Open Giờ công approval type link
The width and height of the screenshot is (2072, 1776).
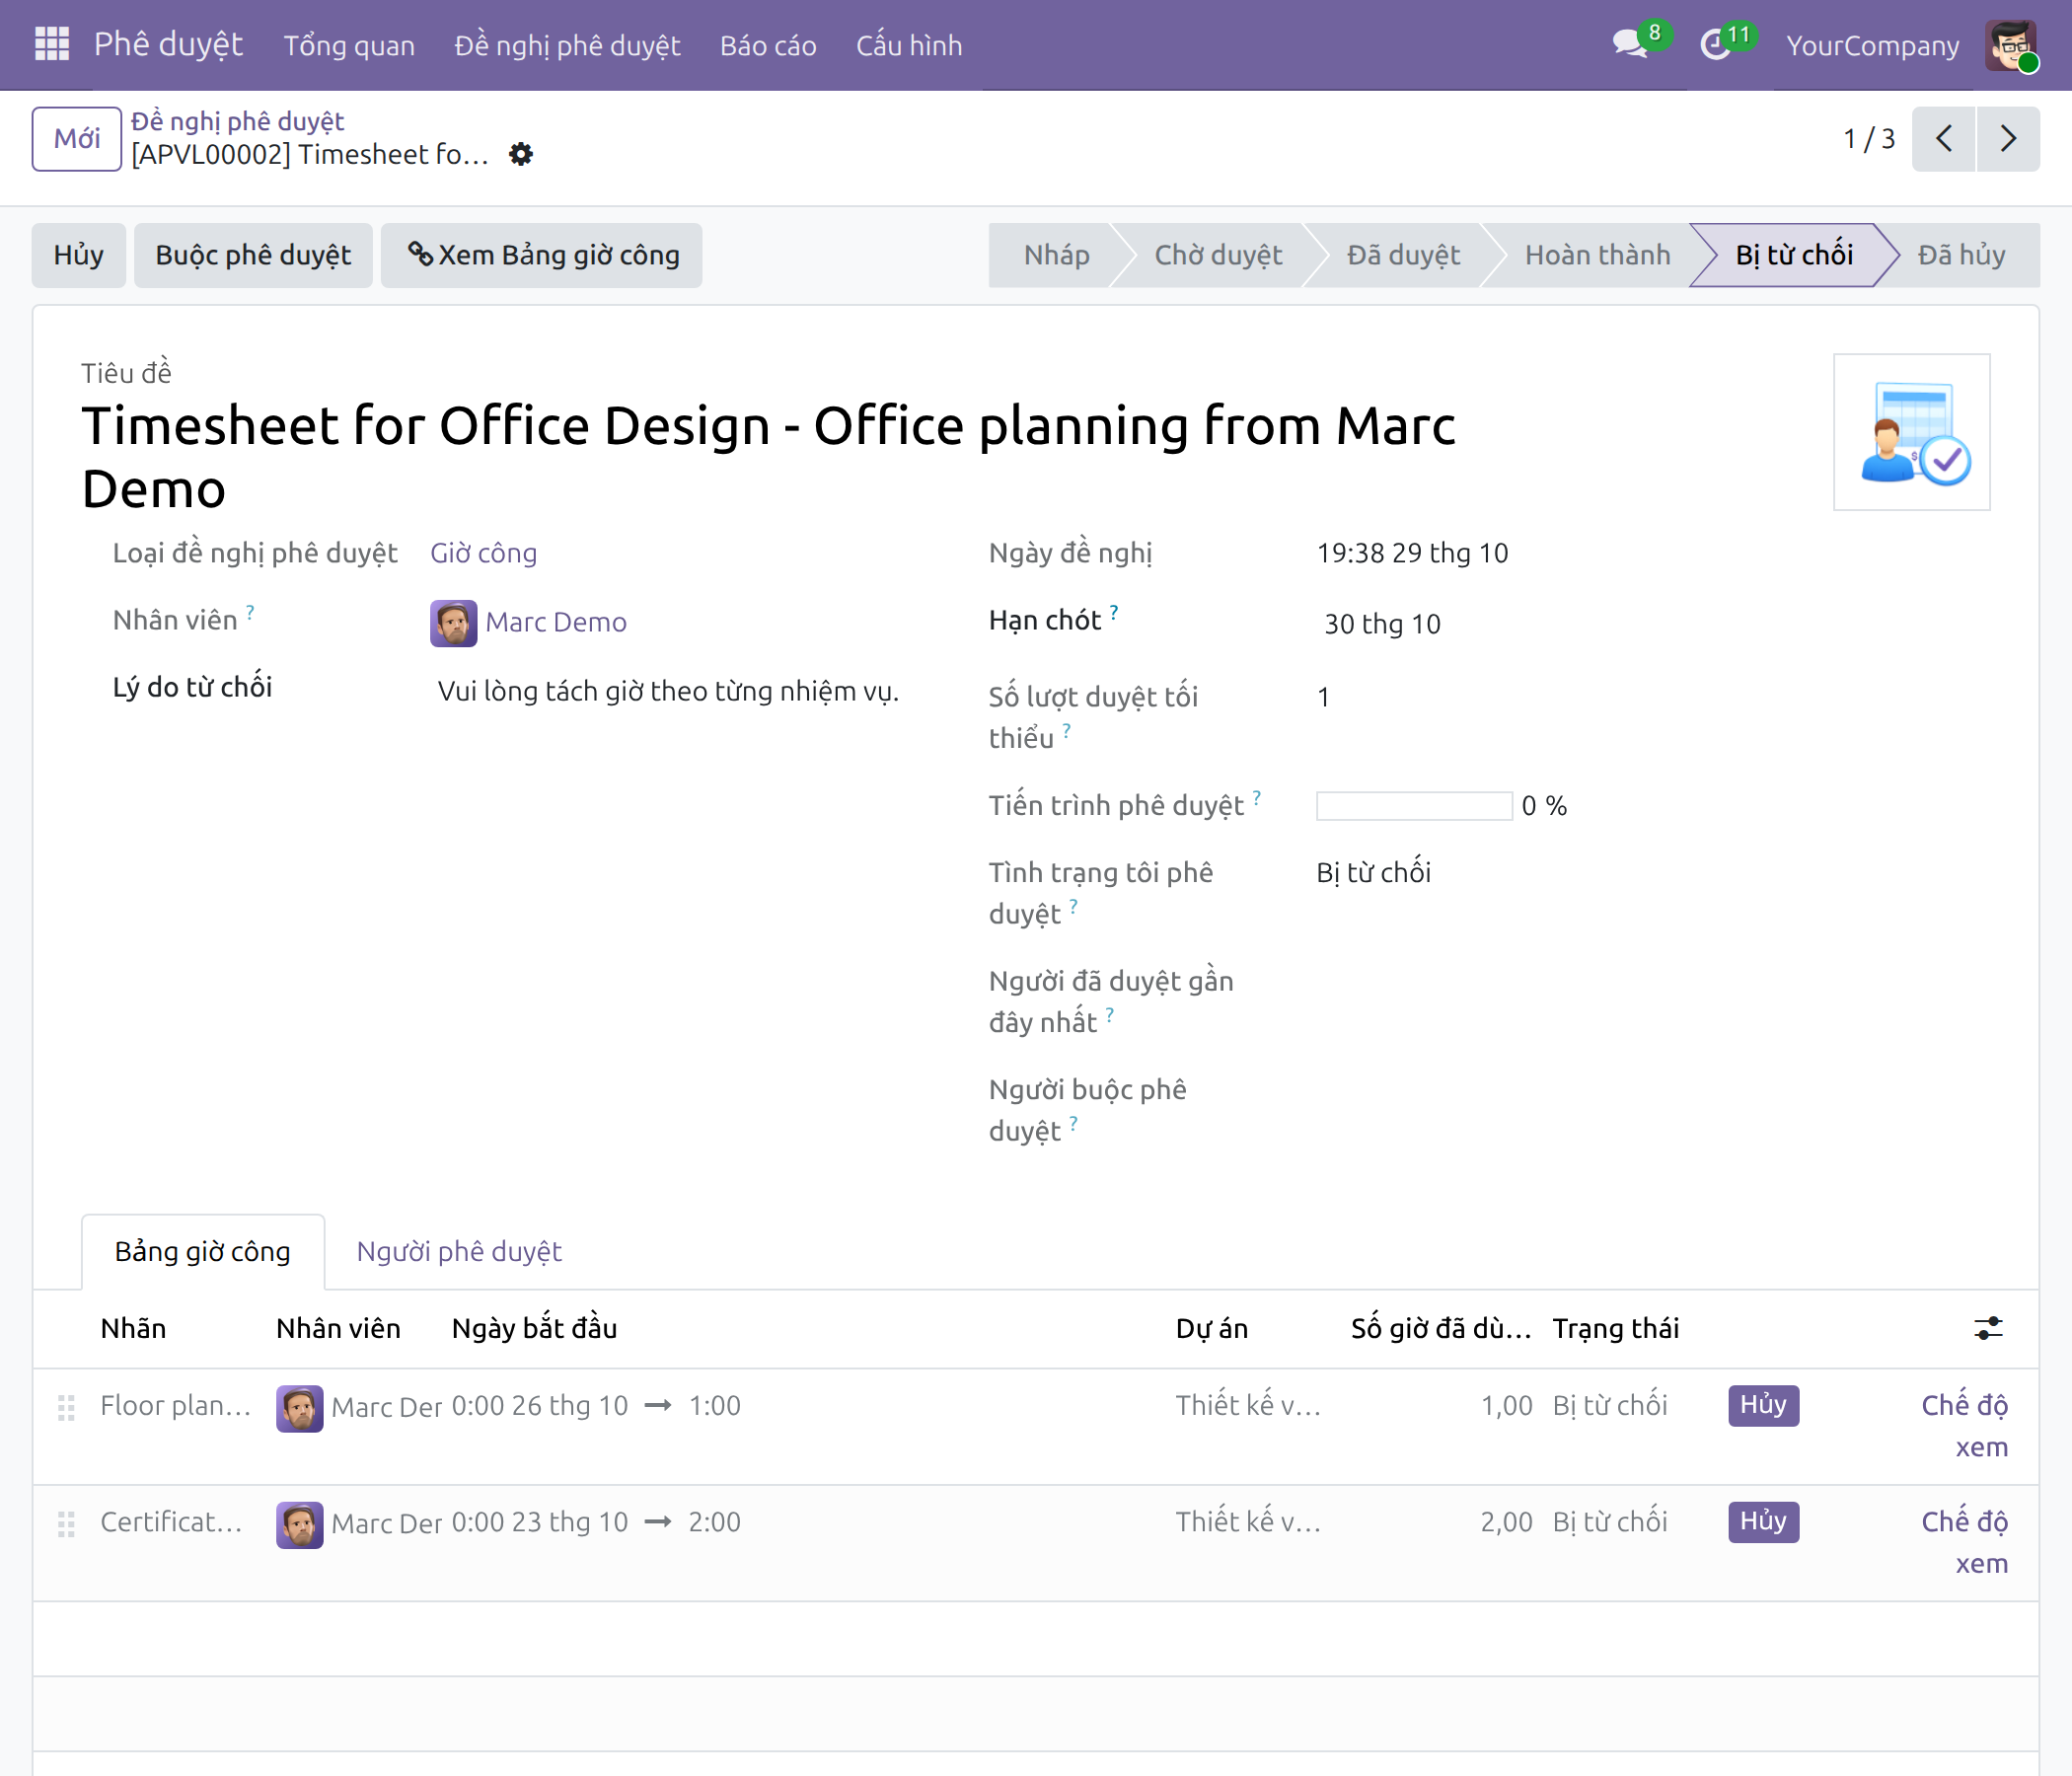pyautogui.click(x=484, y=553)
